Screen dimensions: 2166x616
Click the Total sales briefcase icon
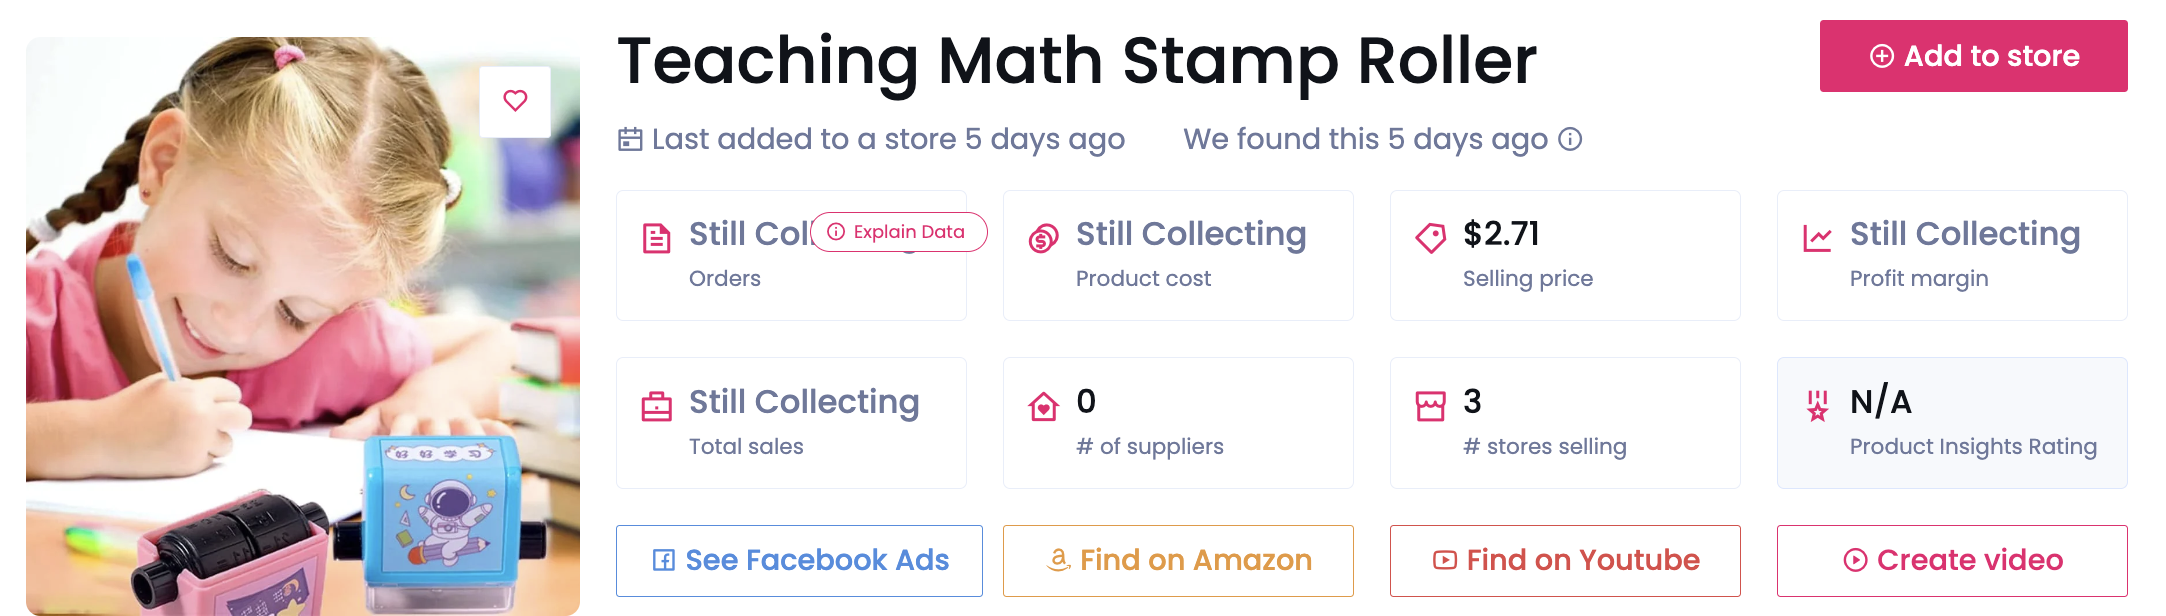656,406
